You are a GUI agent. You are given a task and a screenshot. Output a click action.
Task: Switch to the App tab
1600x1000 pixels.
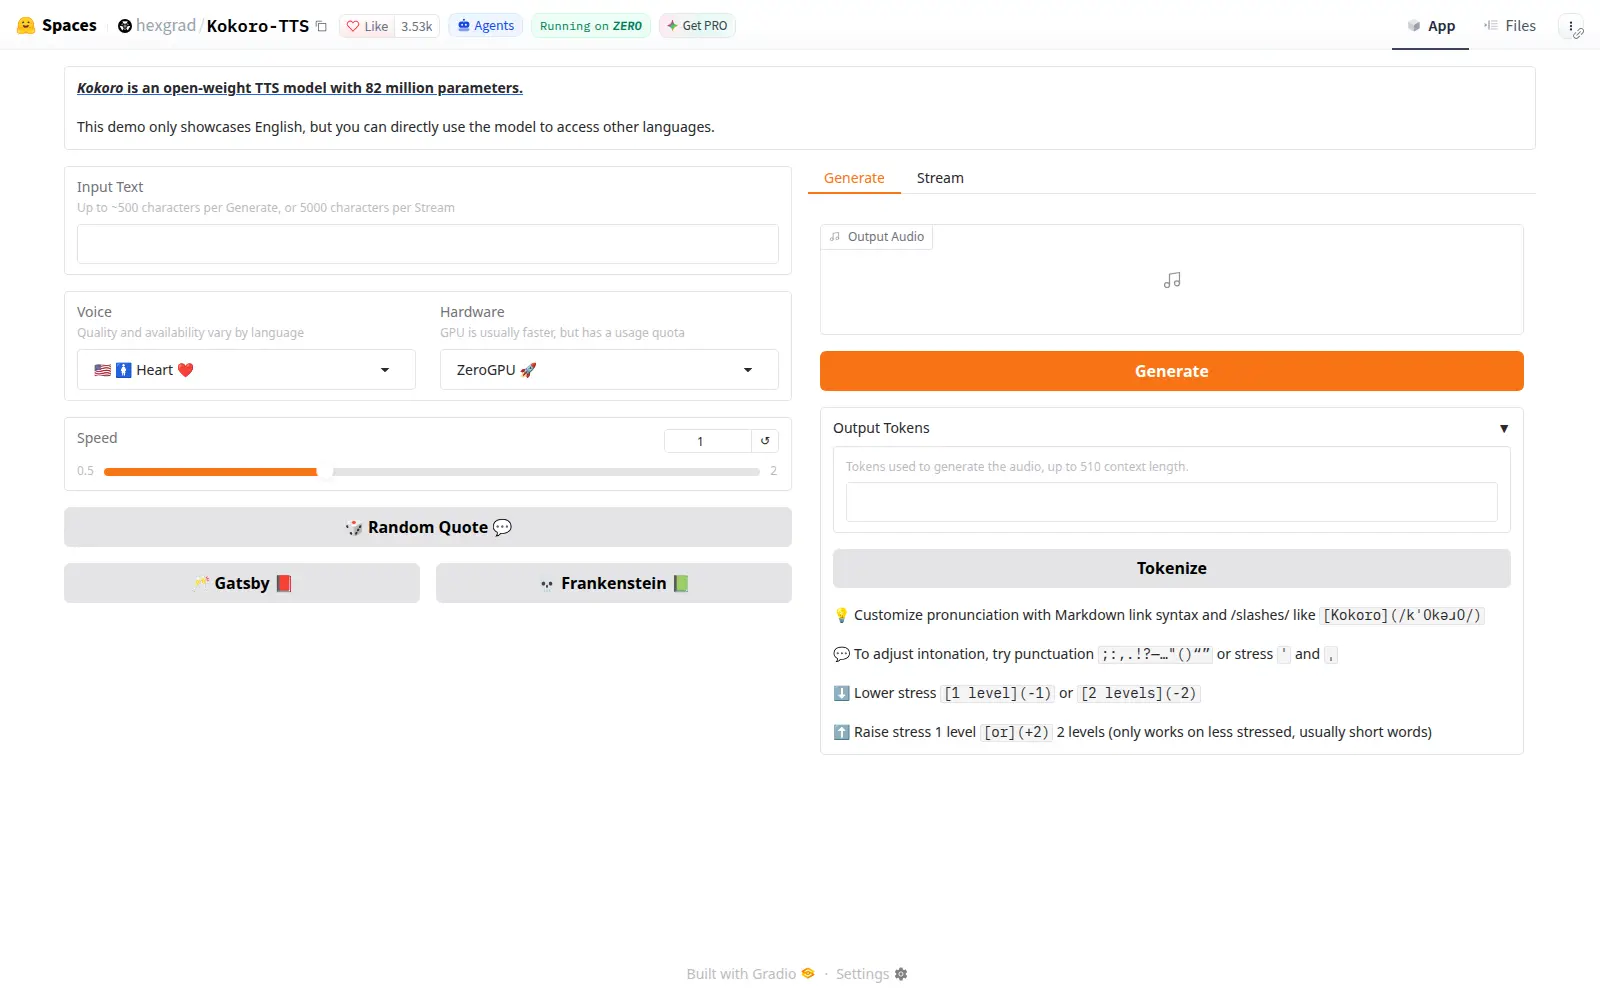(1430, 26)
